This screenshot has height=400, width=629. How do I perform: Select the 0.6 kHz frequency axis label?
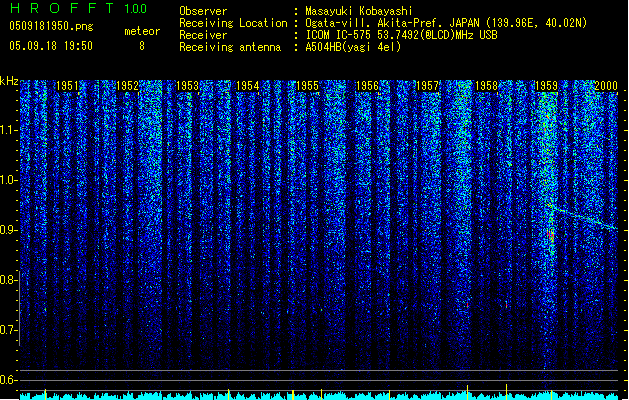pyautogui.click(x=9, y=380)
